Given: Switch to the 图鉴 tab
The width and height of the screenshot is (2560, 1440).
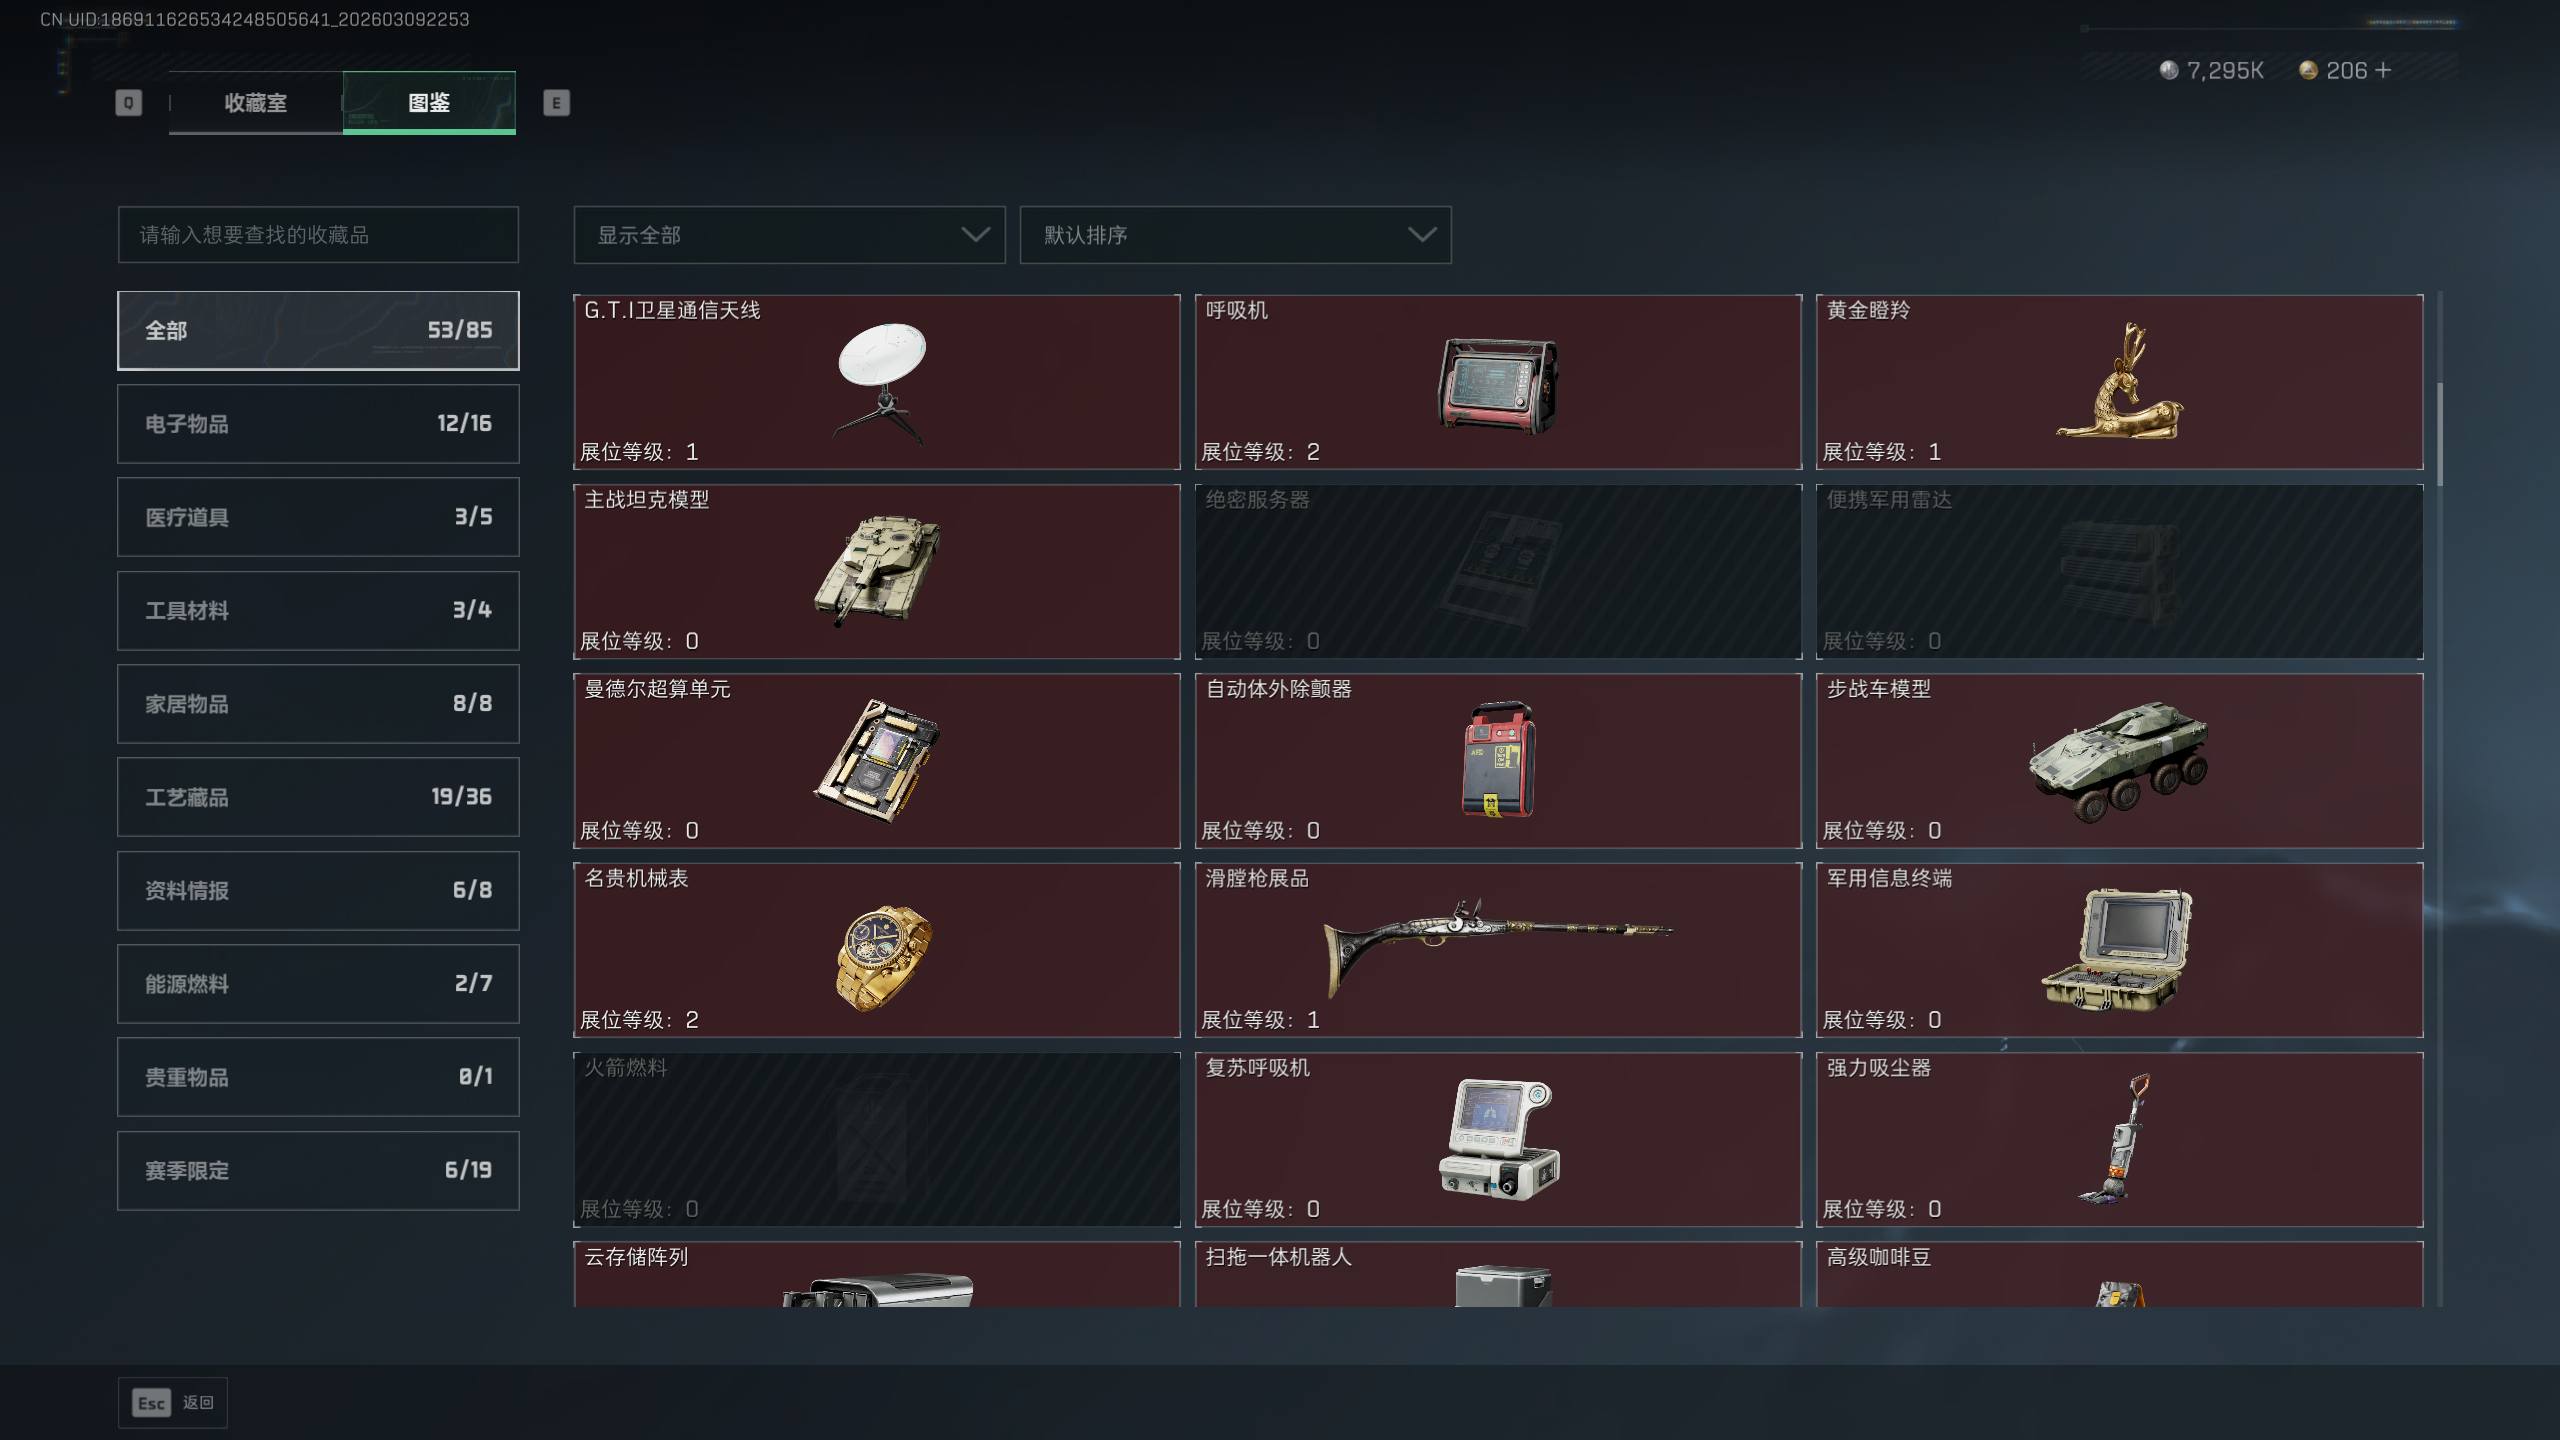Looking at the screenshot, I should click(429, 102).
